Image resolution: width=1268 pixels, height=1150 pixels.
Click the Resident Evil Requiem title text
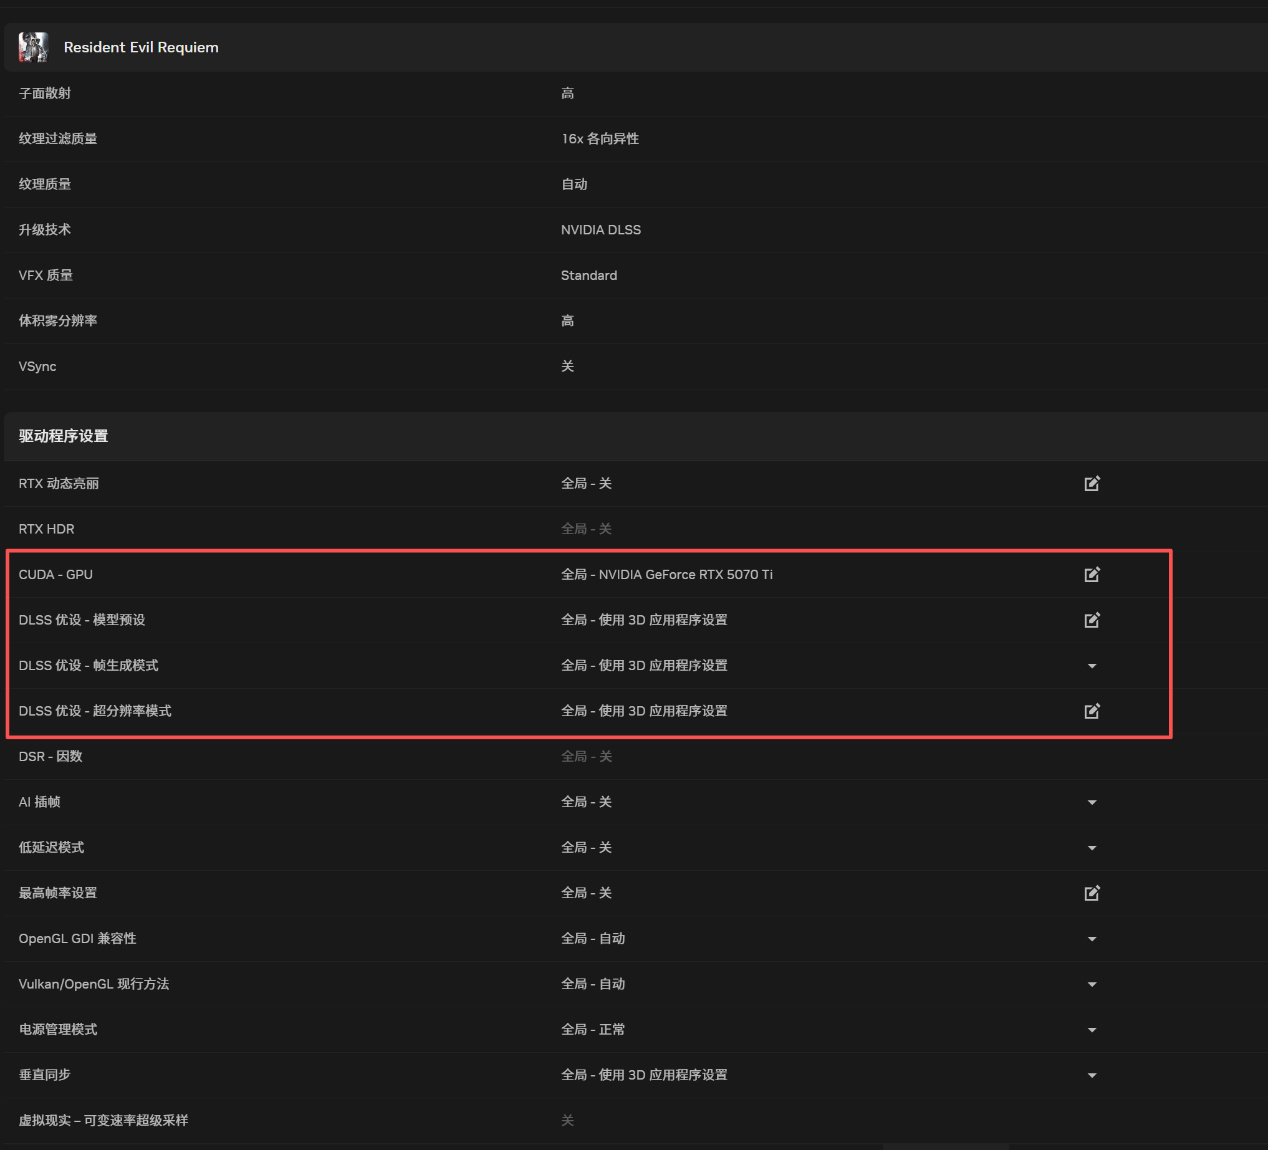[141, 47]
